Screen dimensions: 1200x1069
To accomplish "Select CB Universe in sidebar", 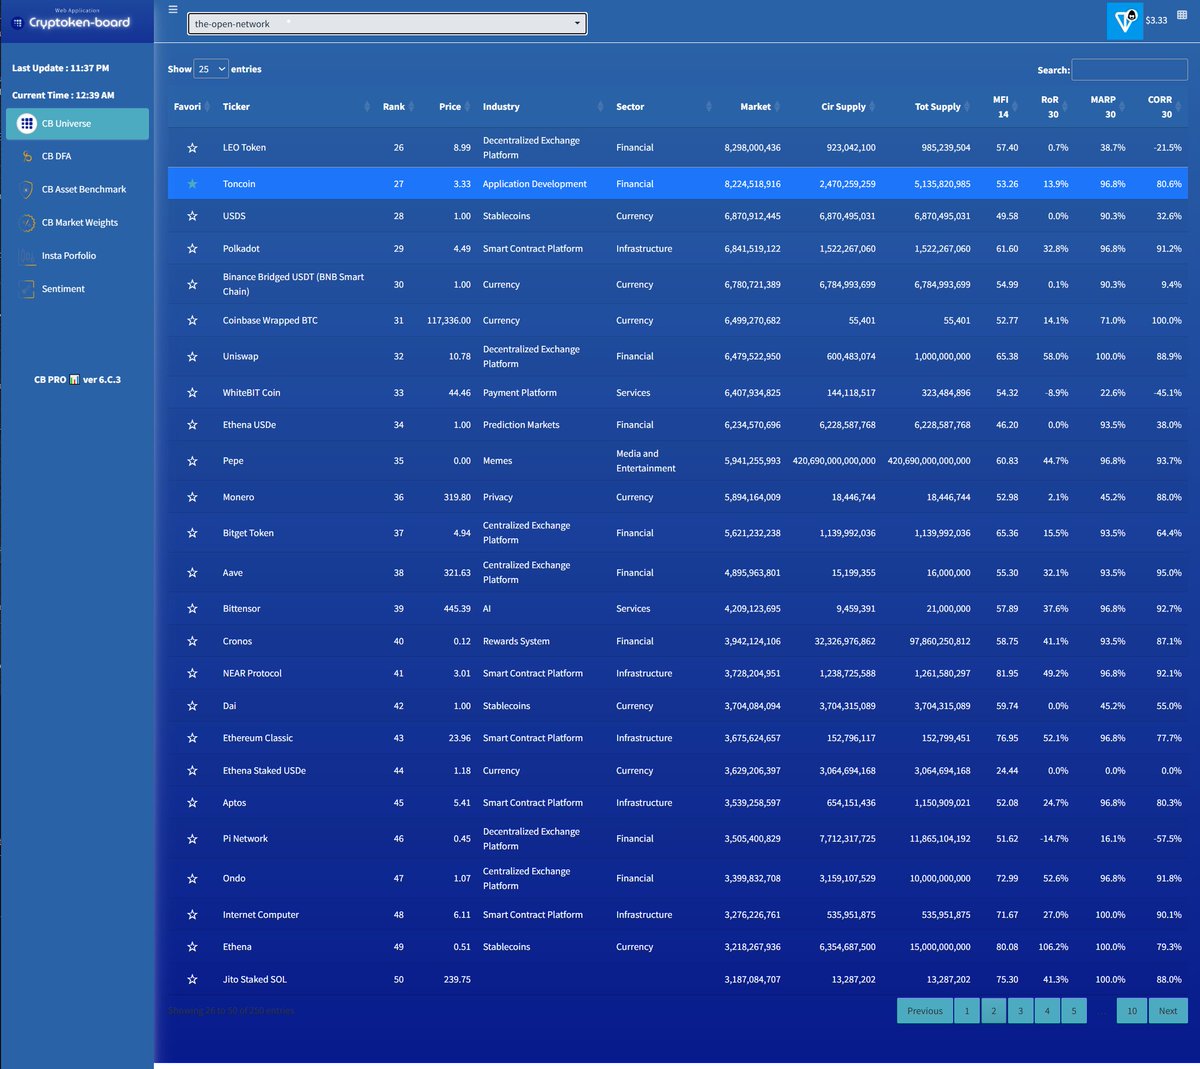I will (77, 124).
